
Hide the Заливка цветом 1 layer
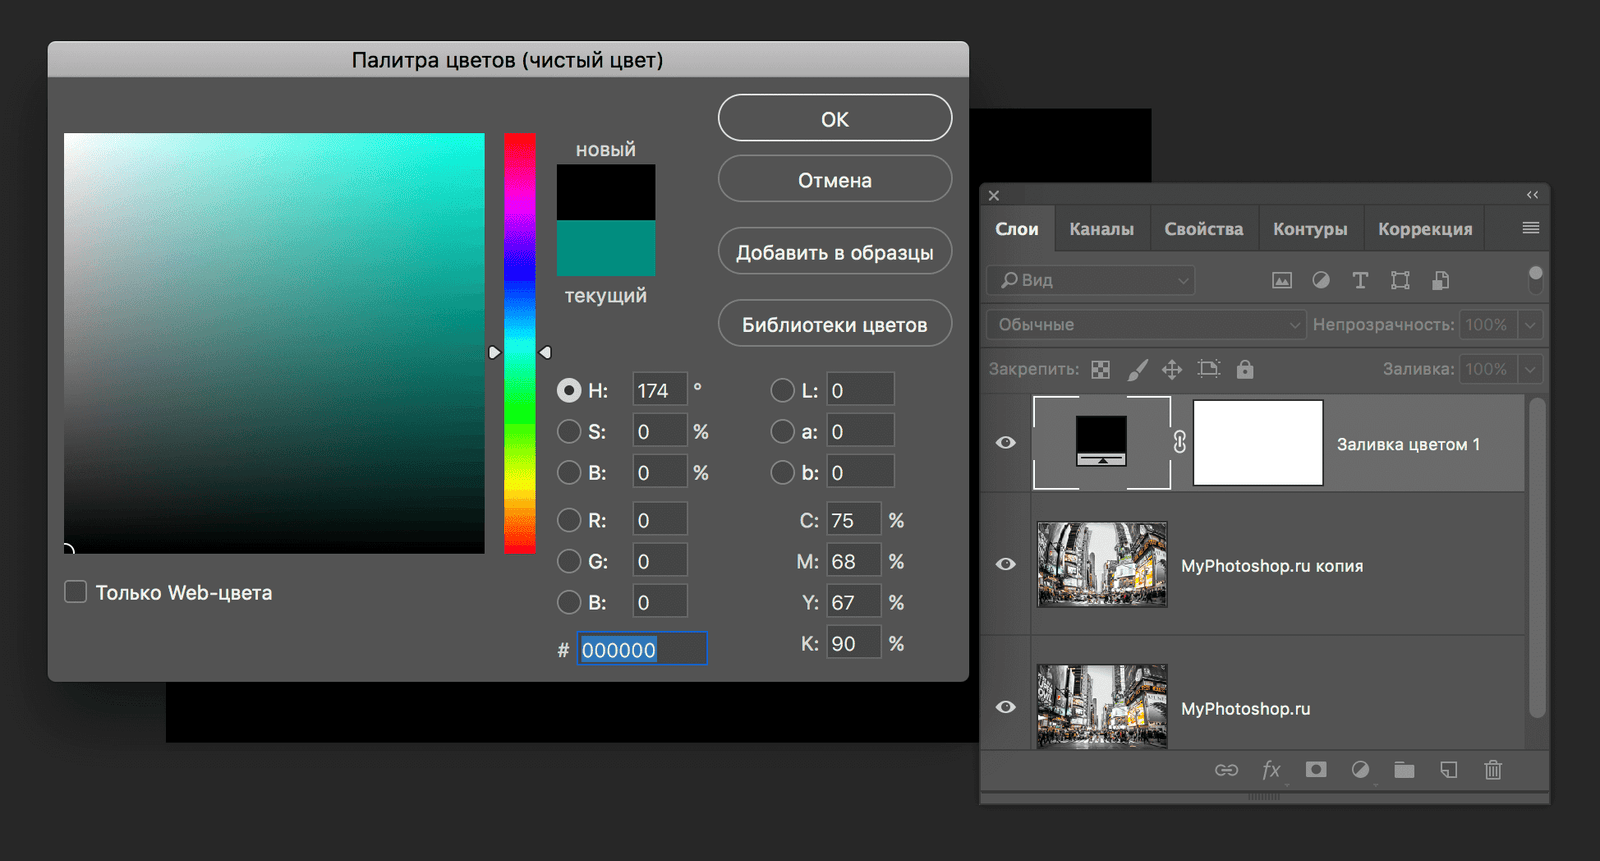1006,443
